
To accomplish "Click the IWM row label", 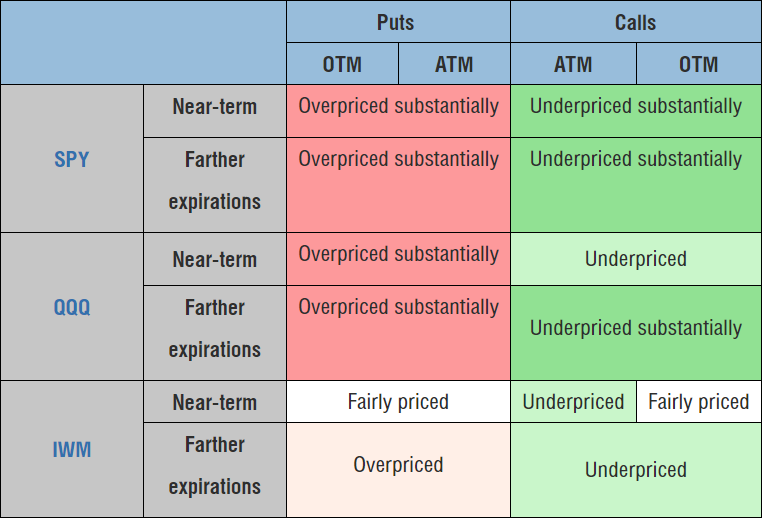I will (72, 449).
